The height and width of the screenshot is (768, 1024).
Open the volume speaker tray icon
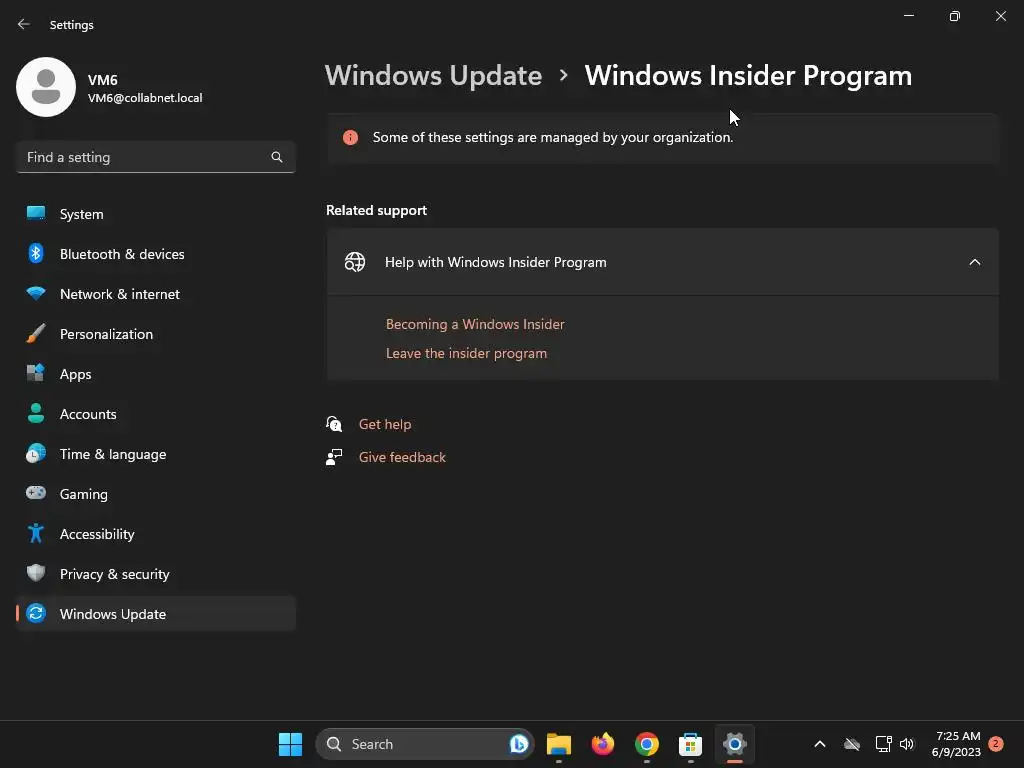(907, 744)
